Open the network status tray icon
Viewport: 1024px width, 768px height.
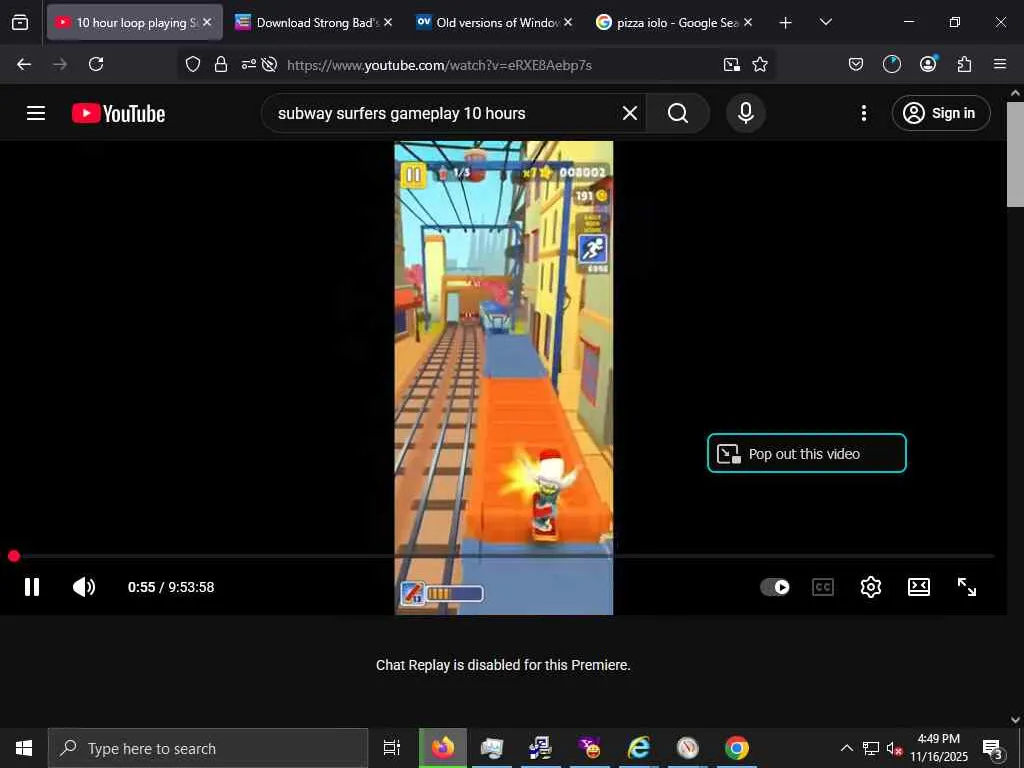click(871, 748)
